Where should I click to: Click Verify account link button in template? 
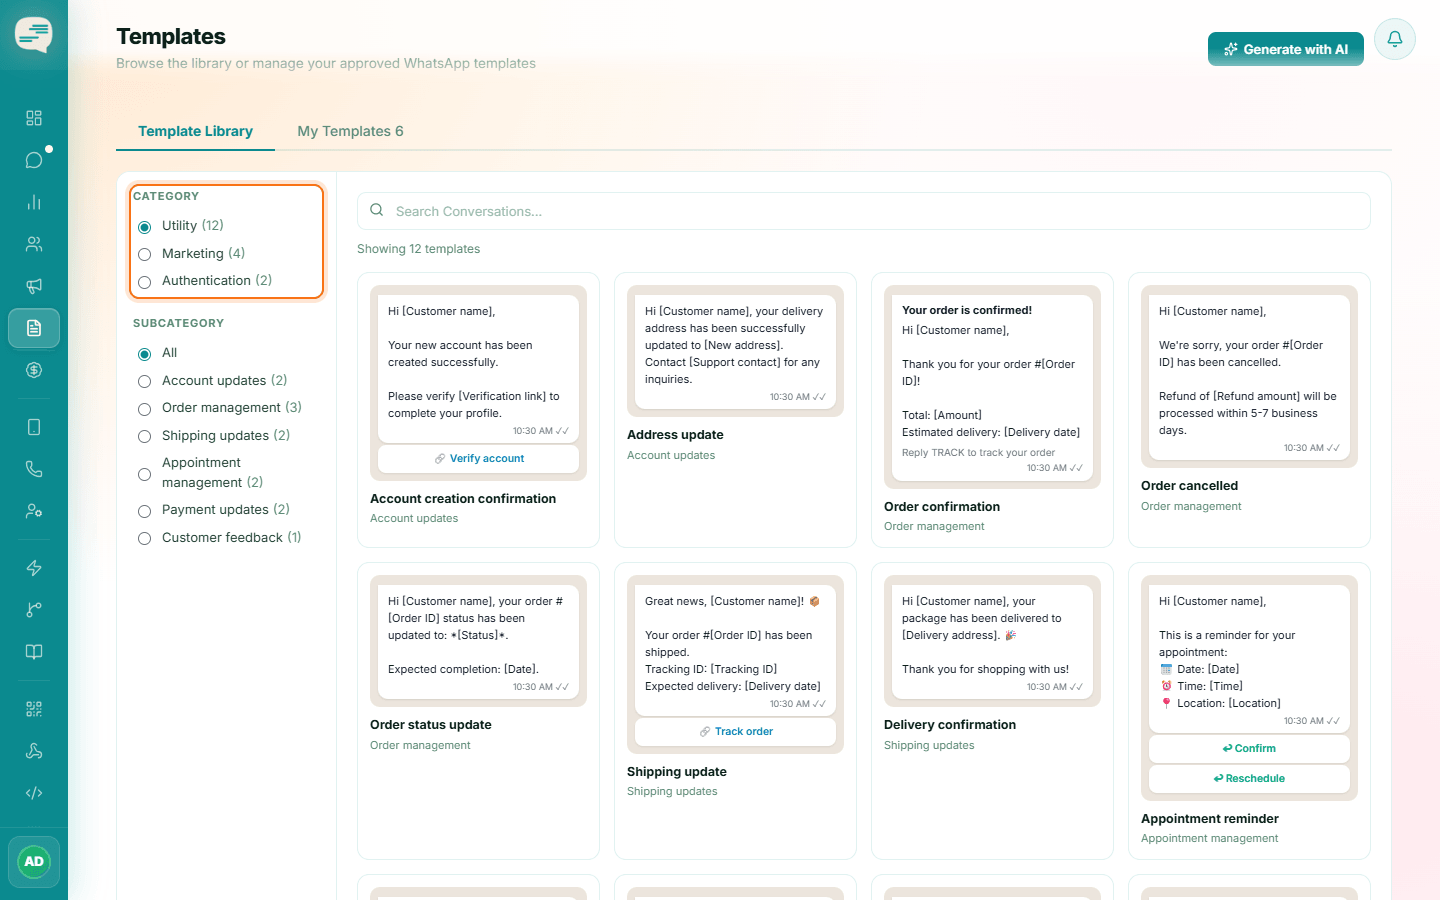(479, 458)
